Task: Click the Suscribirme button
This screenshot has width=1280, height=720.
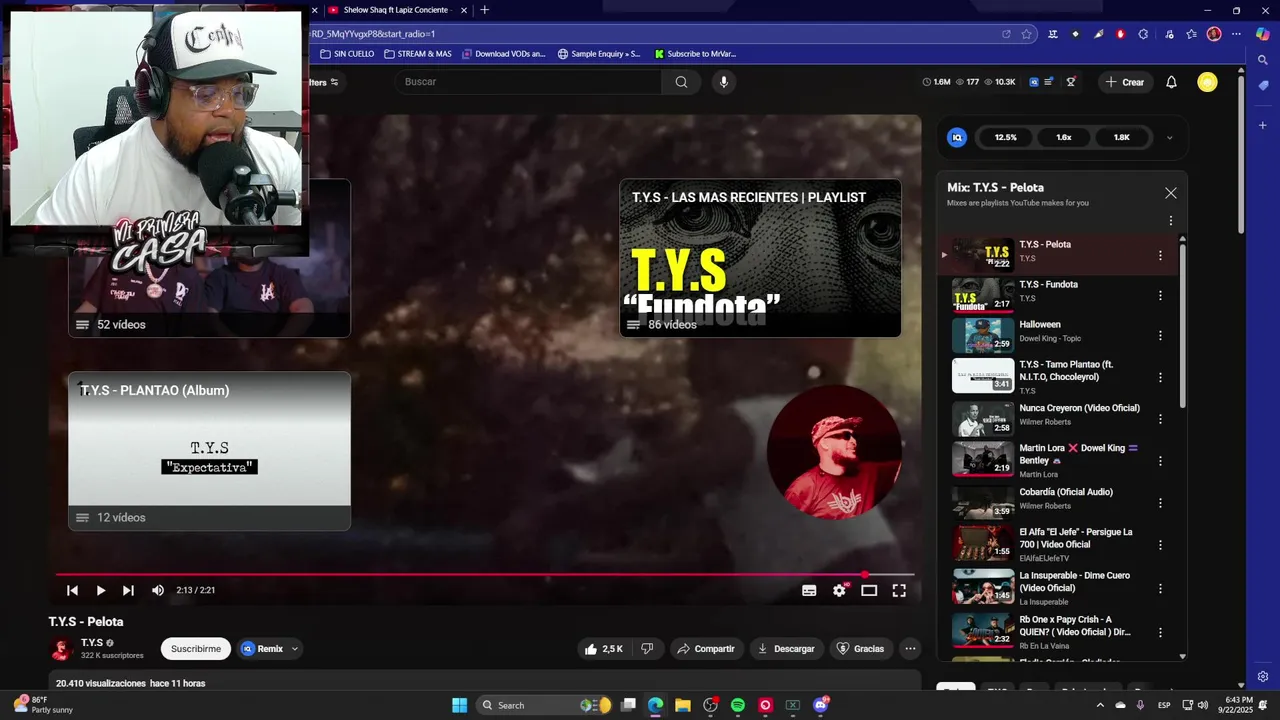Action: tap(196, 649)
